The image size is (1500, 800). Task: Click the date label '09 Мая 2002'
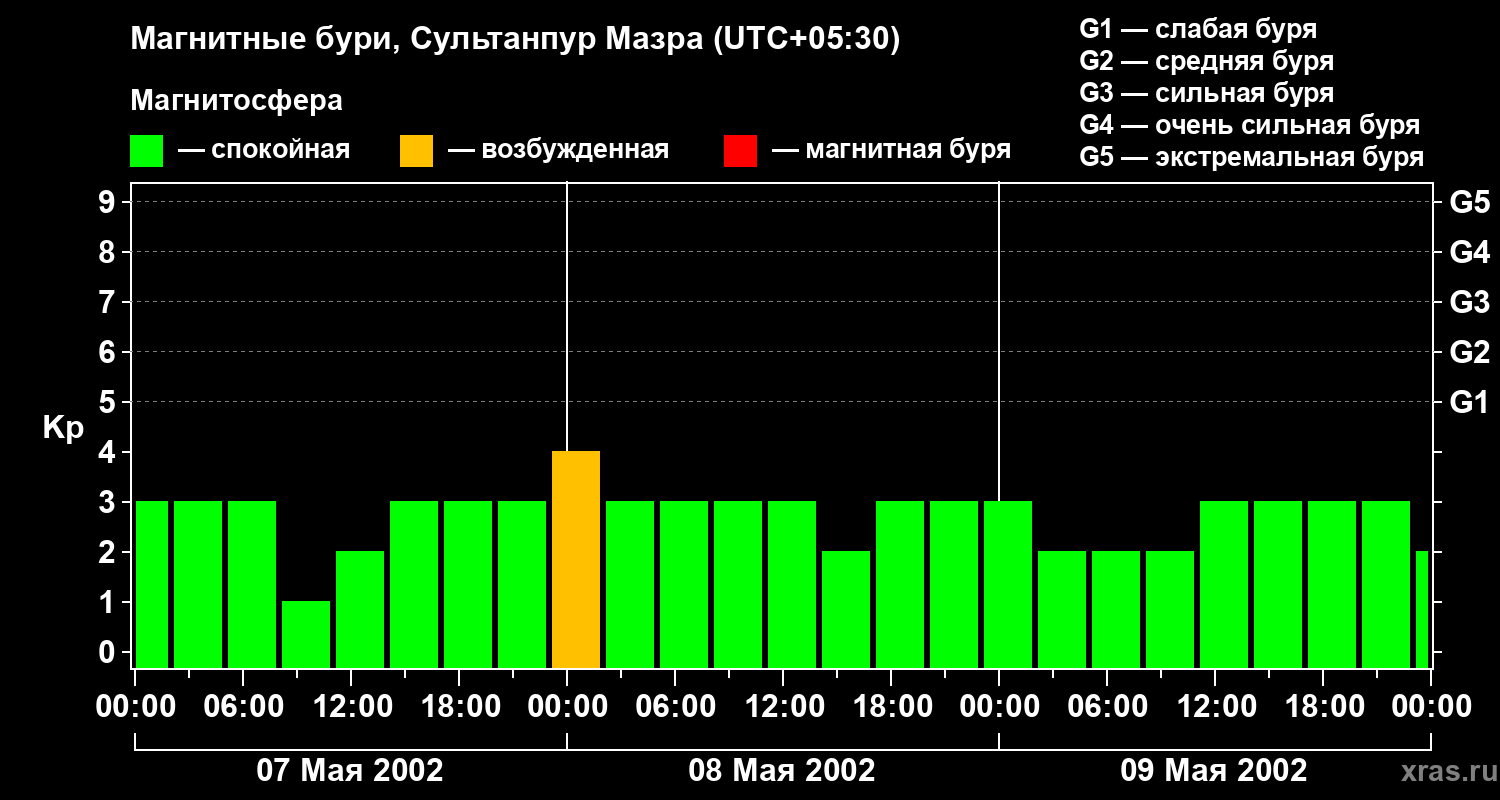pyautogui.click(x=1214, y=770)
